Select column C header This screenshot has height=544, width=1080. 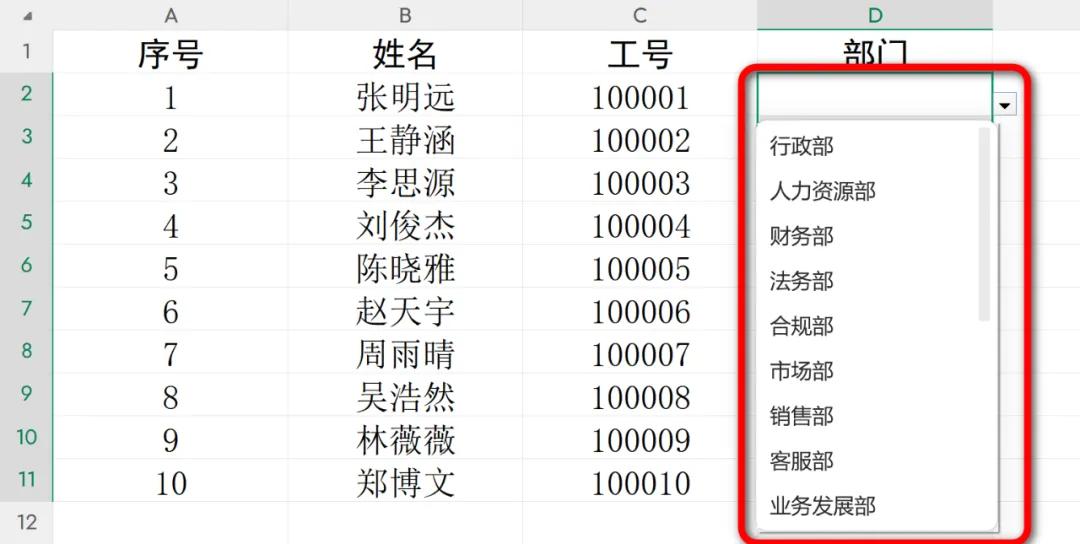tap(640, 15)
